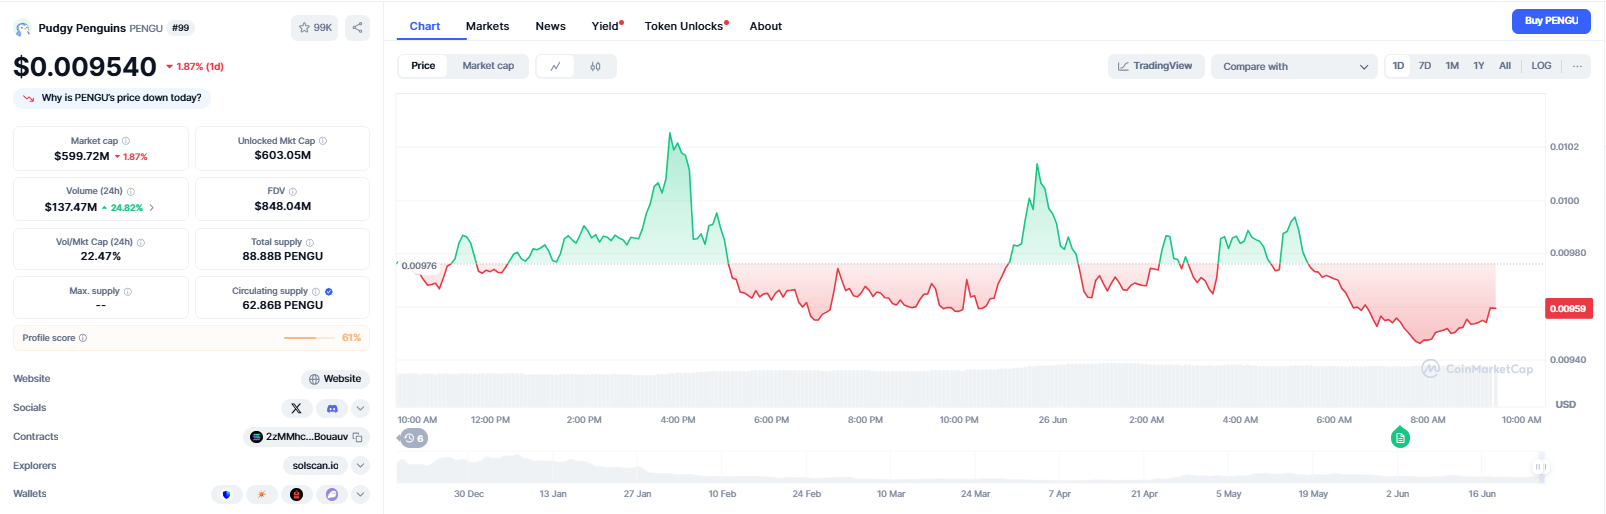1606x514 pixels.
Task: Toggle LOG scale
Action: click(1541, 66)
